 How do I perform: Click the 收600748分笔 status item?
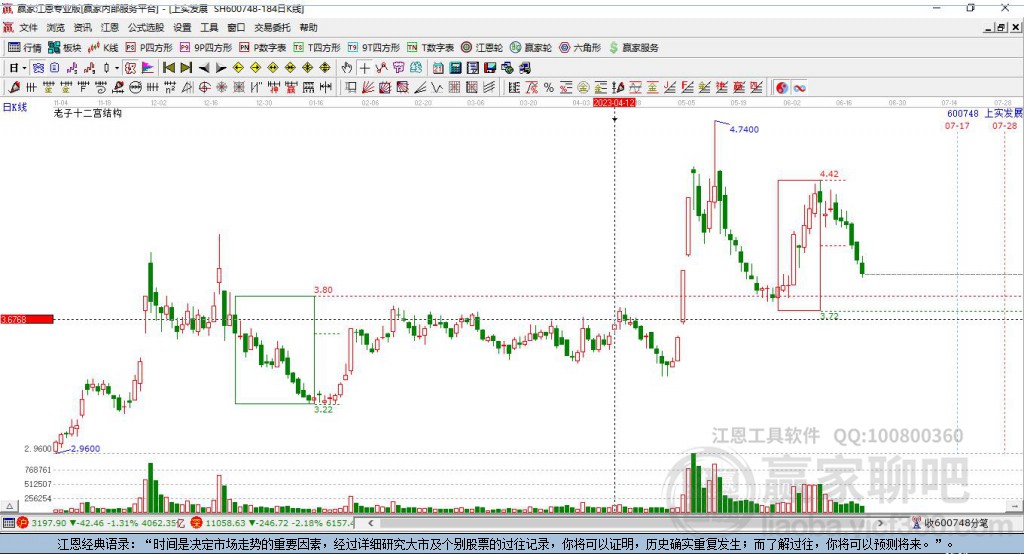pyautogui.click(x=950, y=523)
